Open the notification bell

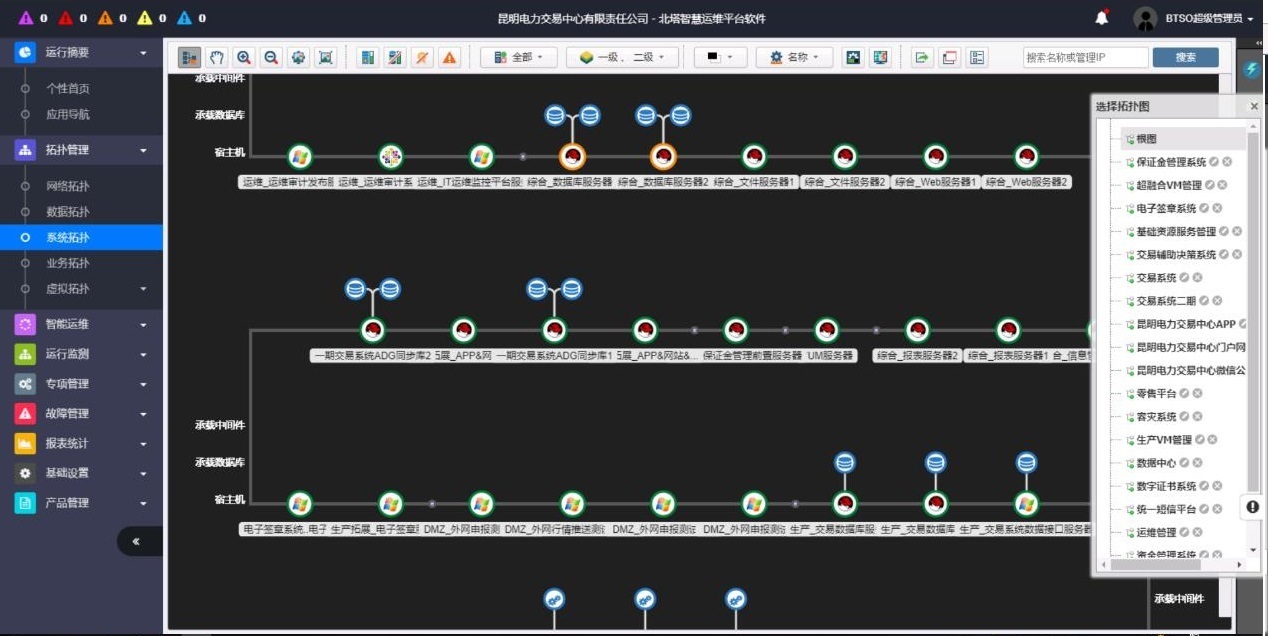pyautogui.click(x=1102, y=18)
